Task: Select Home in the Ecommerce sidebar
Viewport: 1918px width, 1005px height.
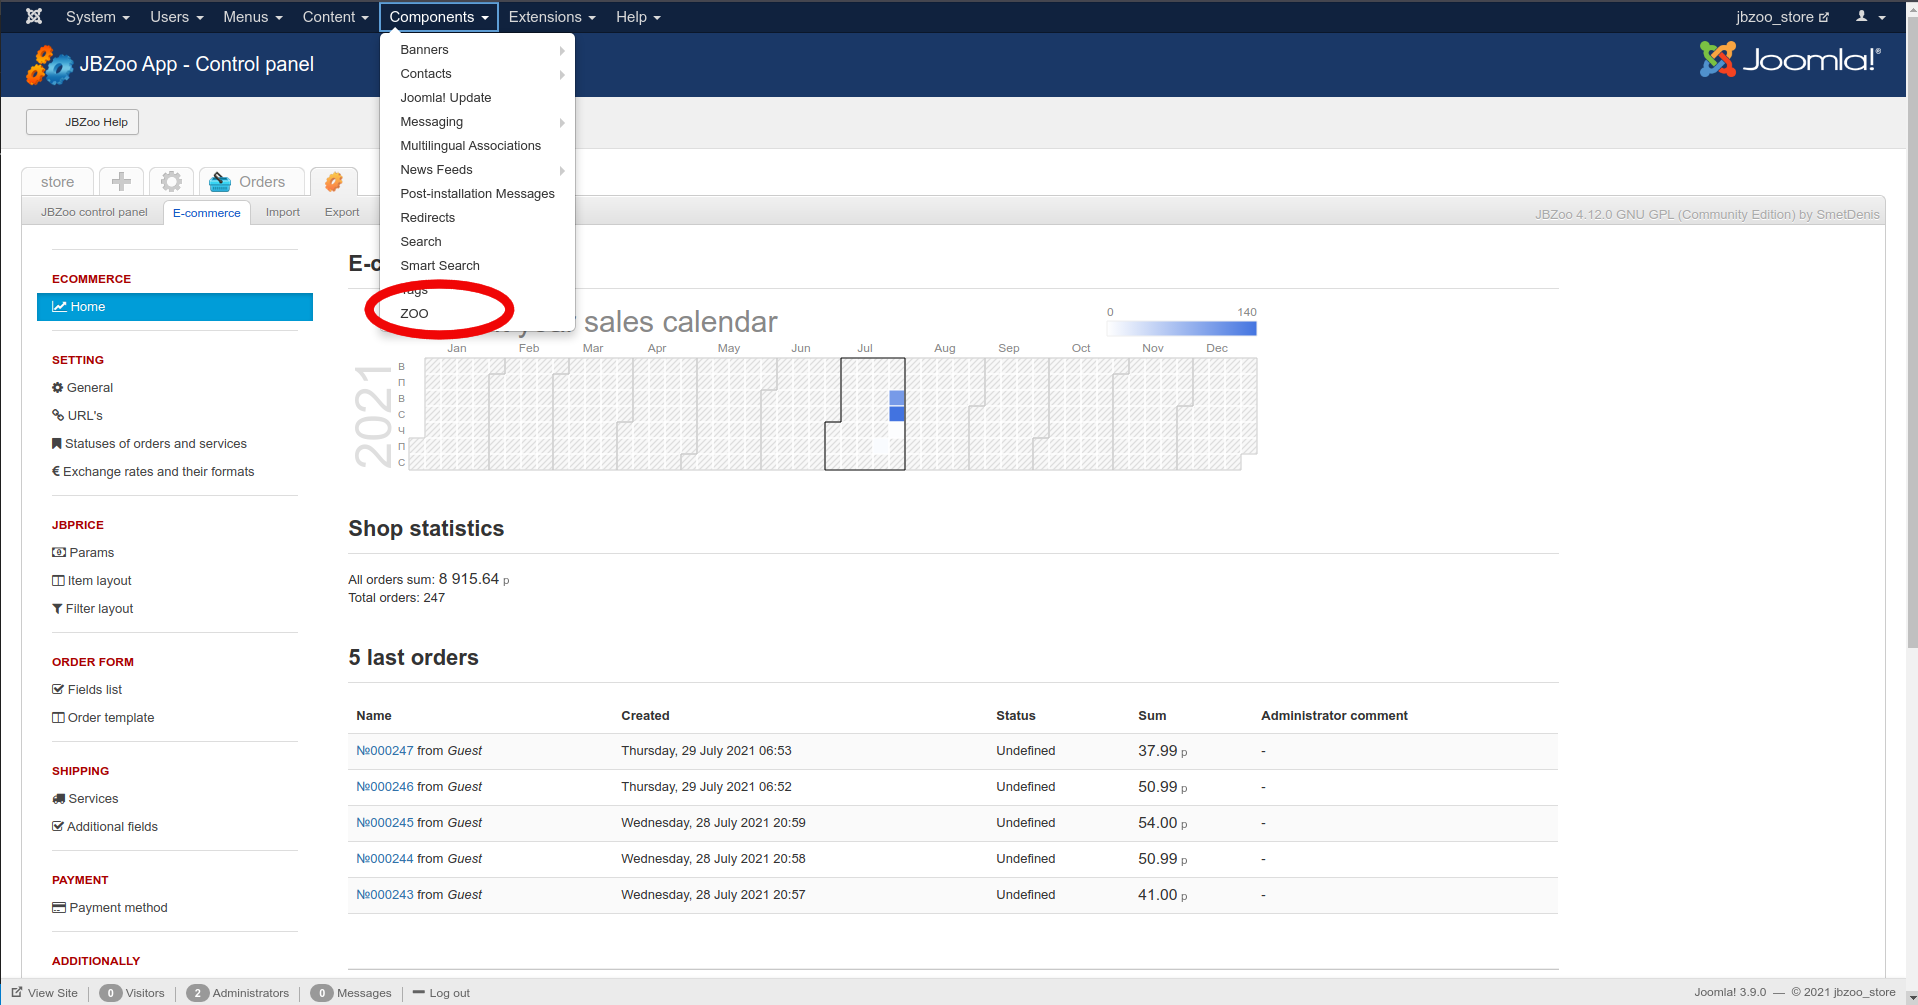Action: (175, 307)
